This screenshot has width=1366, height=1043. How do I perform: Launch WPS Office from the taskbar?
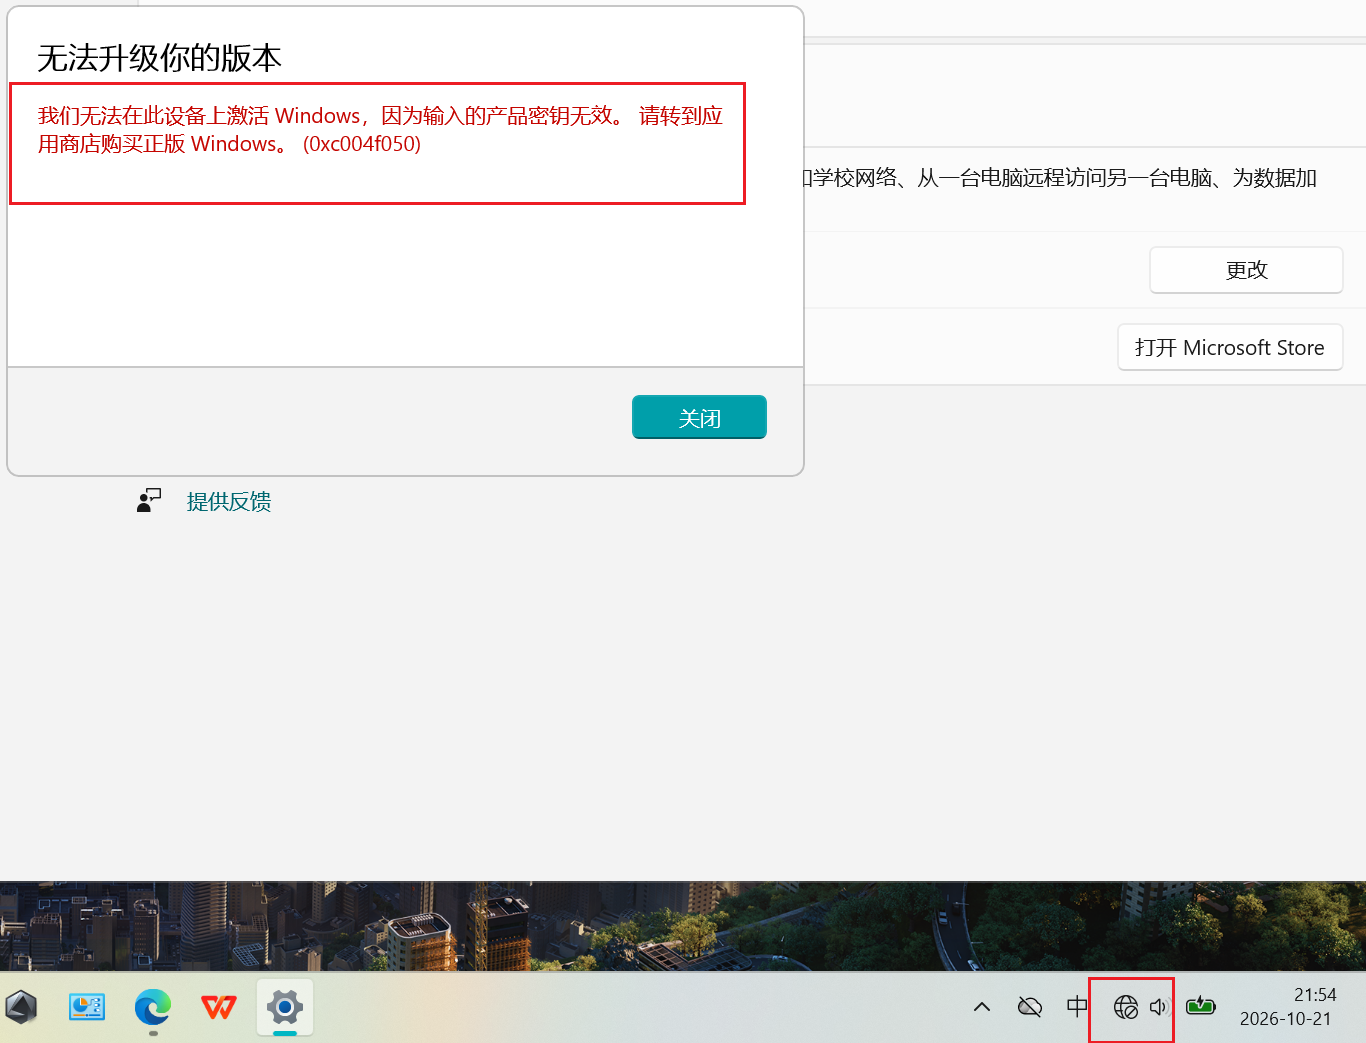click(219, 1007)
